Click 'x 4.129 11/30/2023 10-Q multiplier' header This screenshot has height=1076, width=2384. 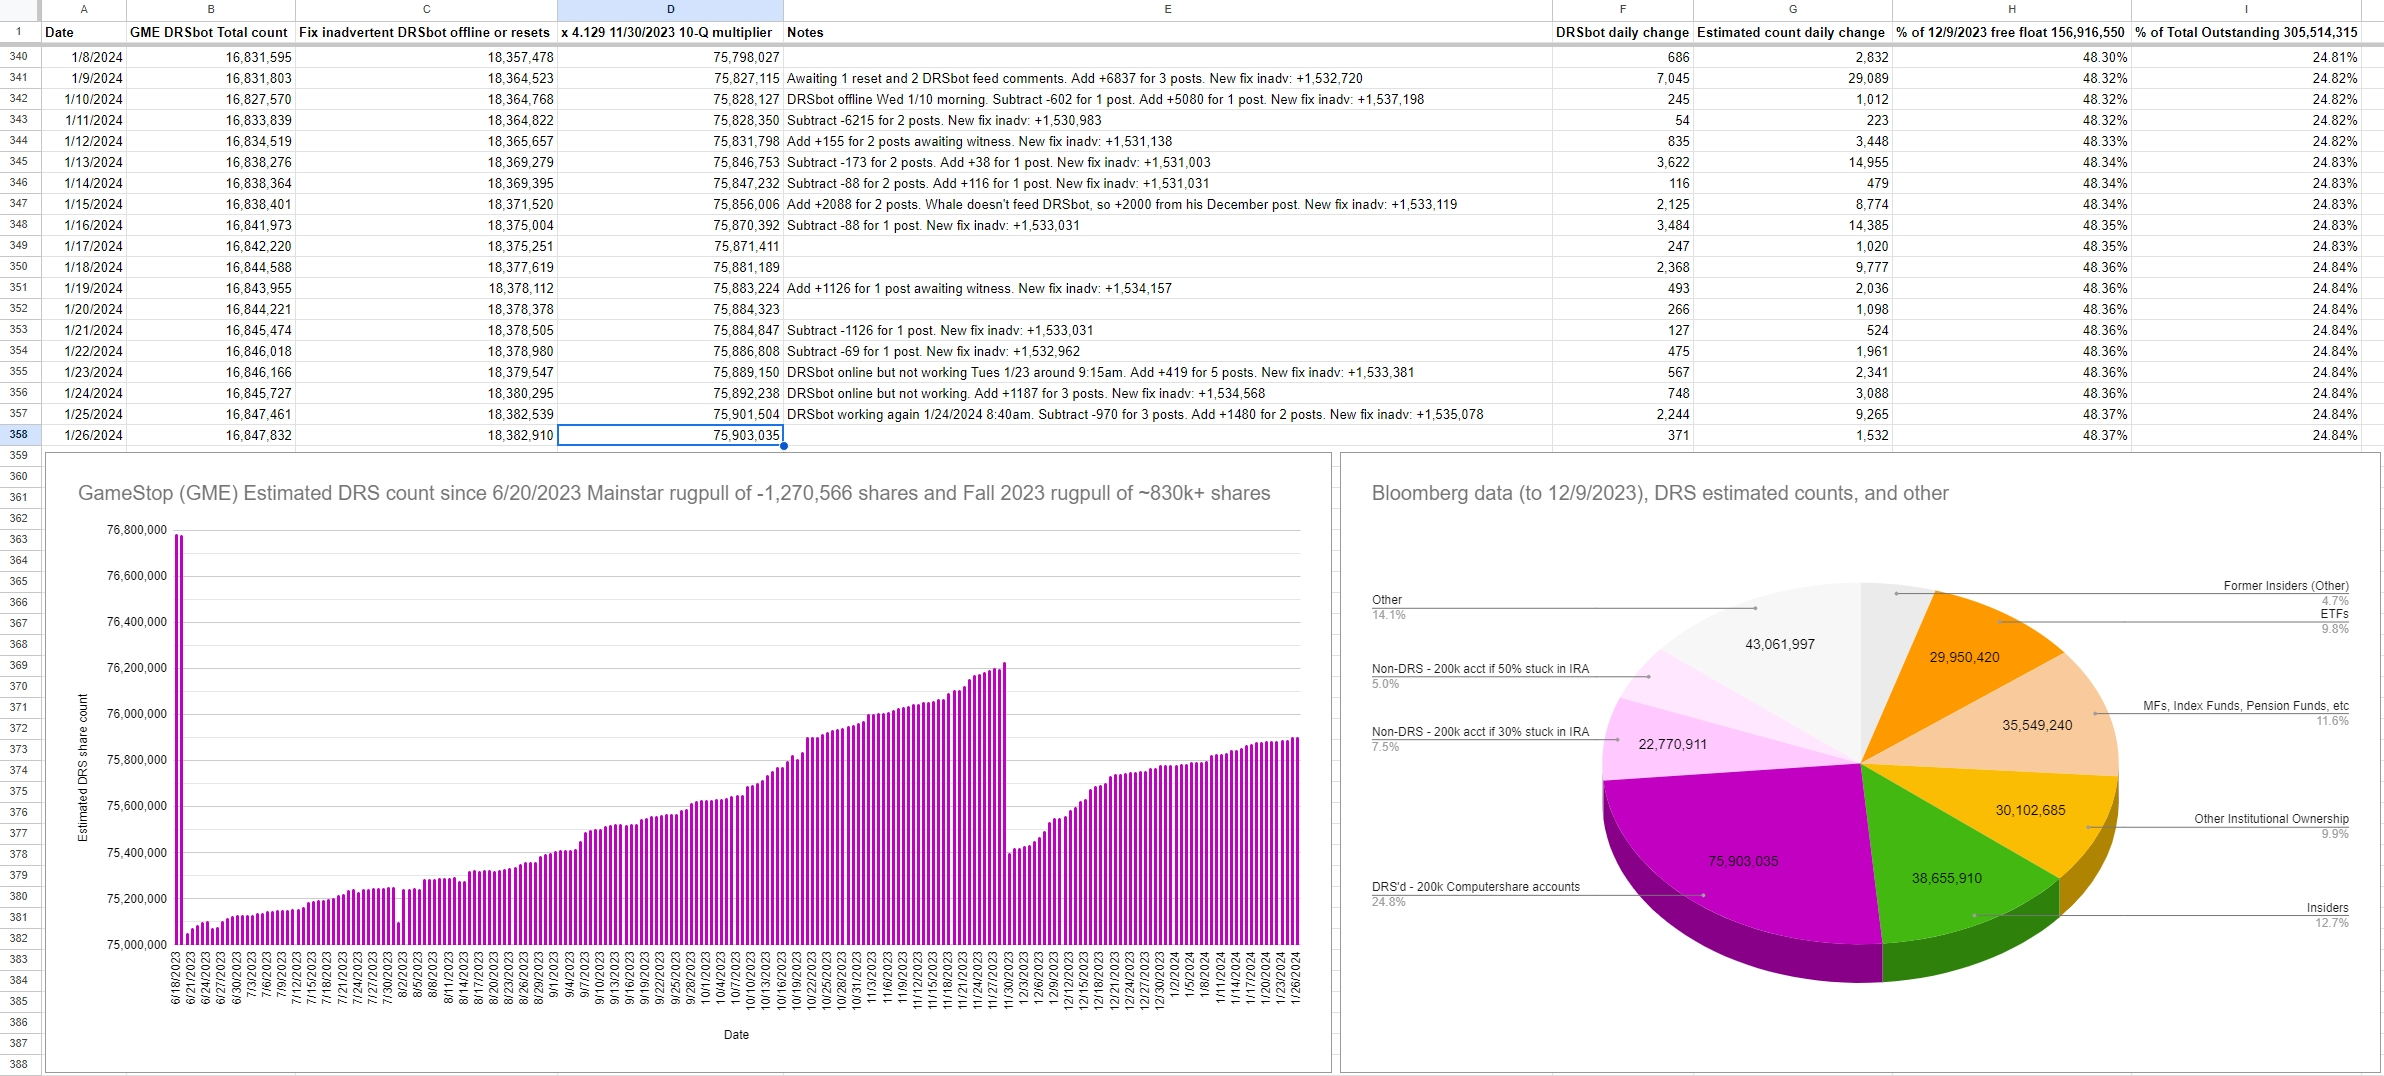[670, 32]
